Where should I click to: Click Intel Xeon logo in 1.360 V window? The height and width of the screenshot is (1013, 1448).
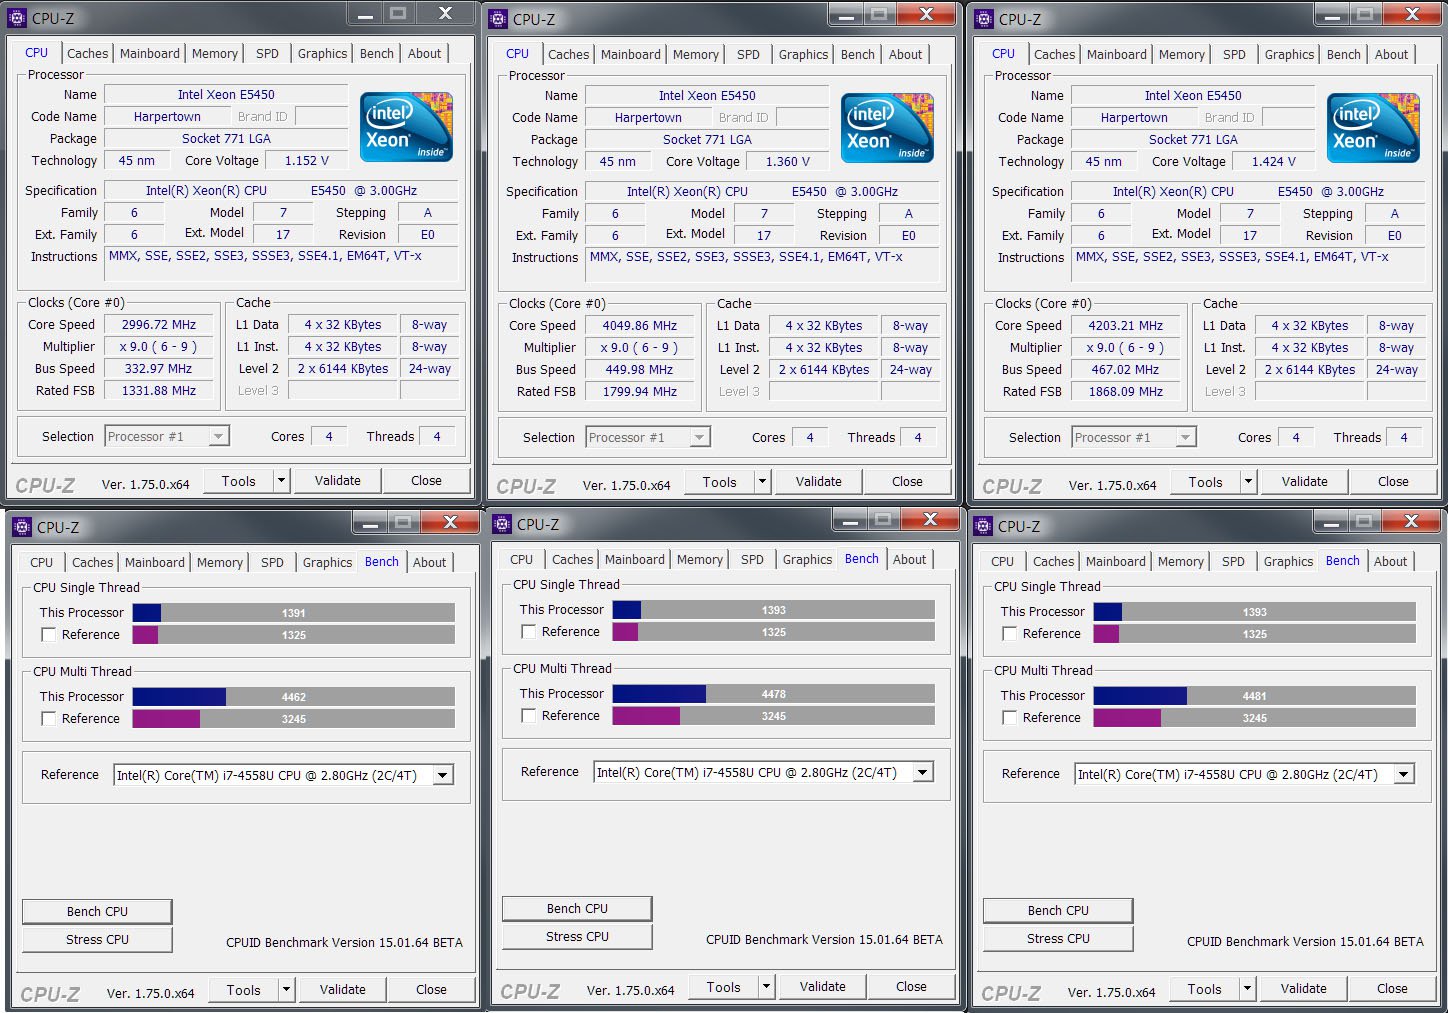click(x=887, y=128)
